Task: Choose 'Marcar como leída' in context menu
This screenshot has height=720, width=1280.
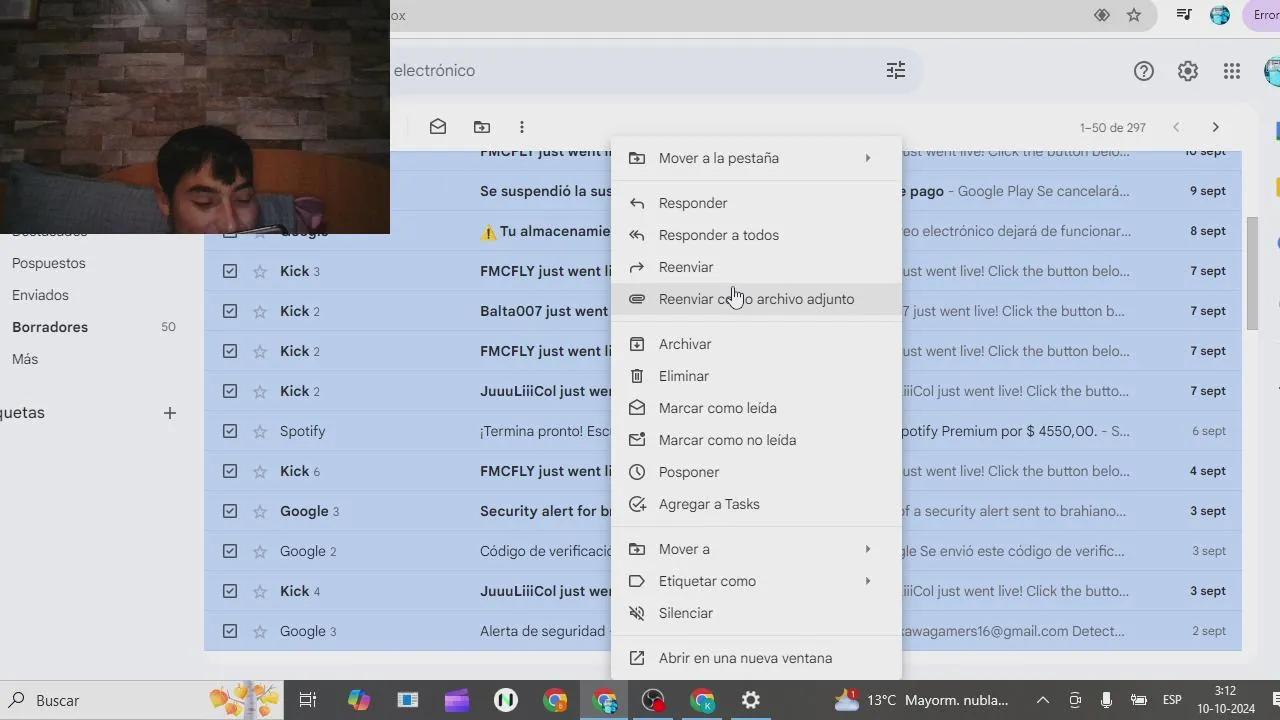Action: tap(717, 408)
